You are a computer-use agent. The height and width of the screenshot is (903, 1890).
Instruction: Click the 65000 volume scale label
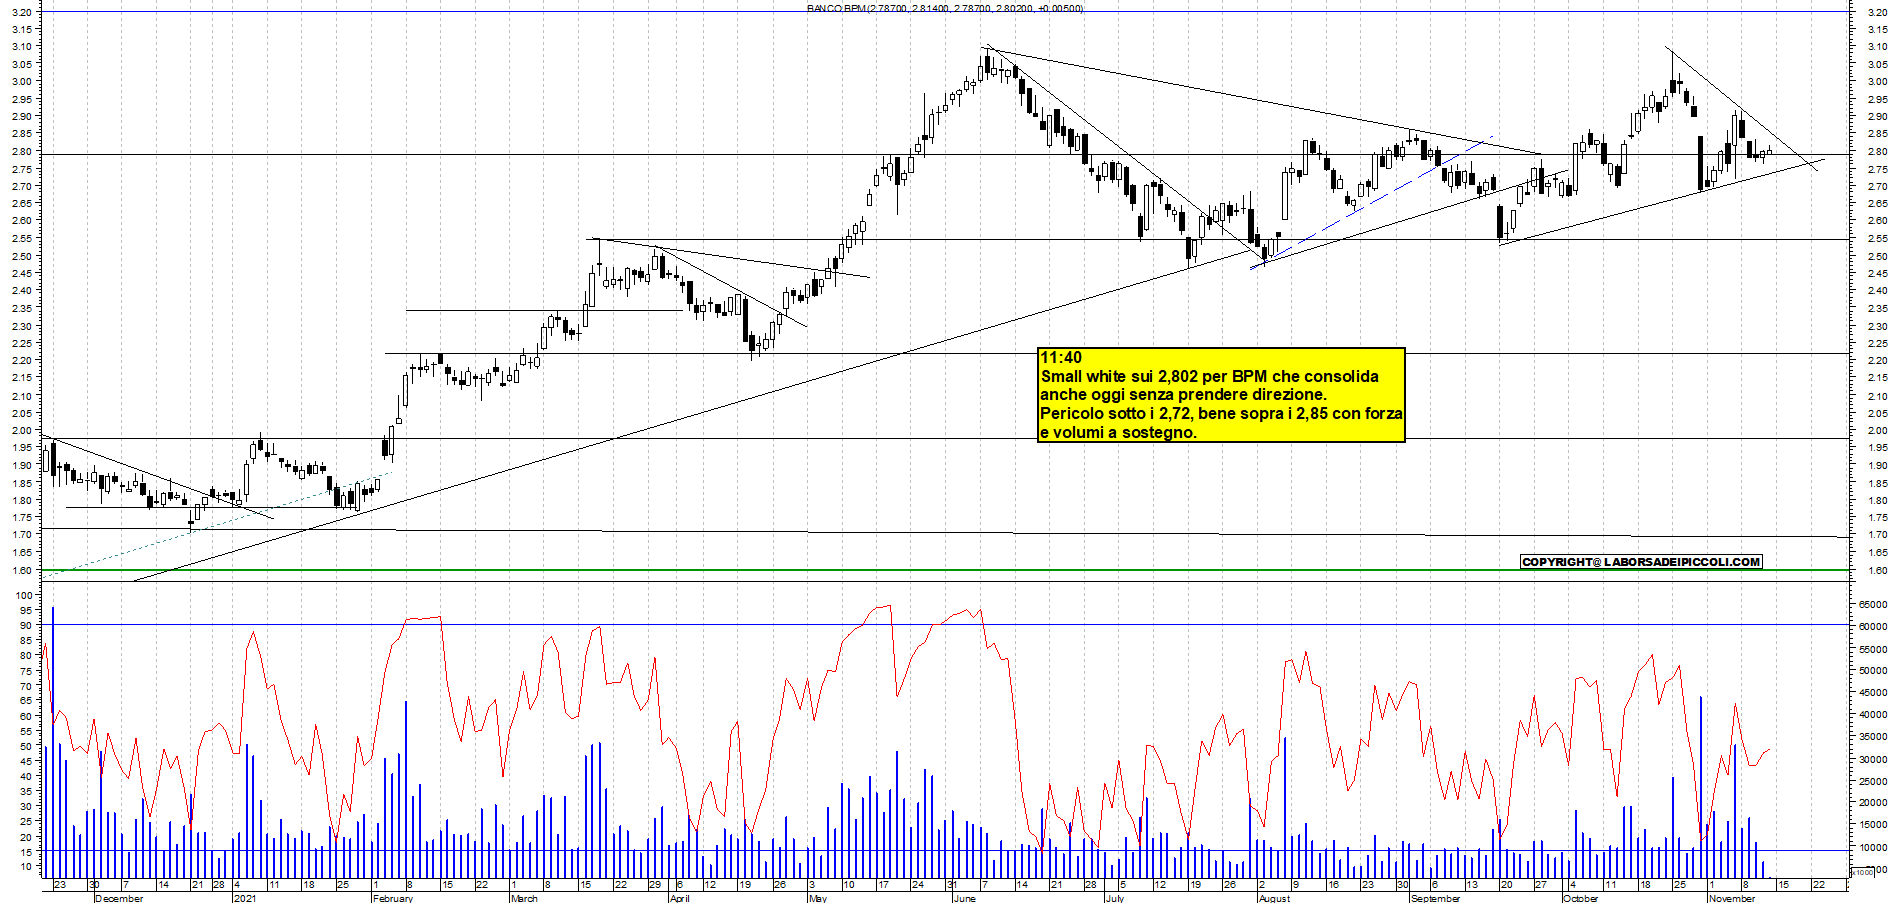coord(1872,605)
